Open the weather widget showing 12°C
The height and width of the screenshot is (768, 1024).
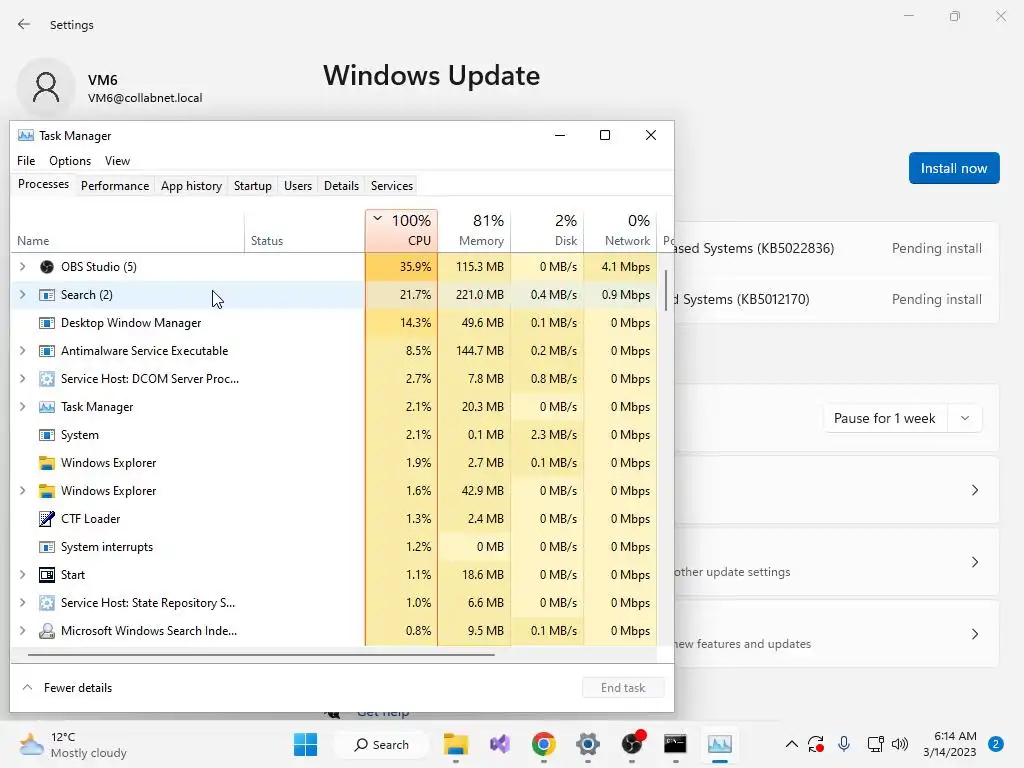pyautogui.click(x=73, y=744)
